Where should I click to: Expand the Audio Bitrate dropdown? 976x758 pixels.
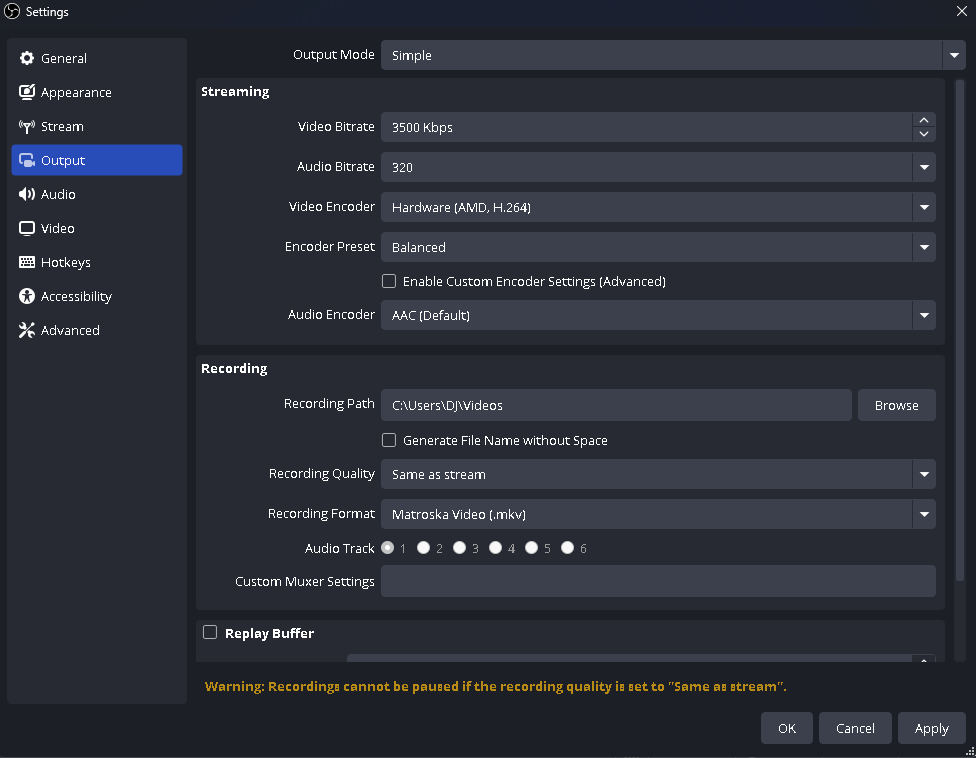click(x=658, y=167)
